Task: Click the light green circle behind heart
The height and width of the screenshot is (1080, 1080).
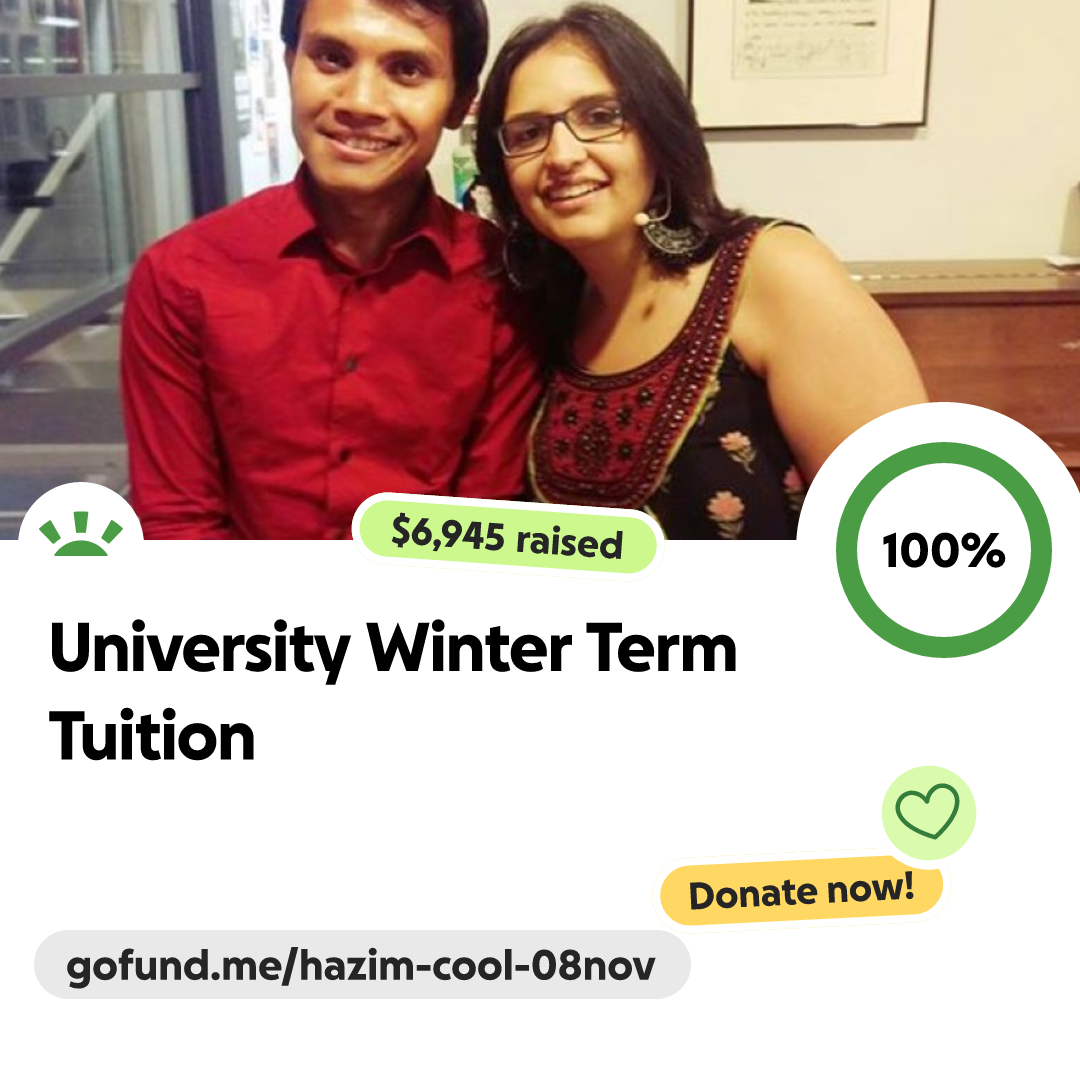Action: 928,813
